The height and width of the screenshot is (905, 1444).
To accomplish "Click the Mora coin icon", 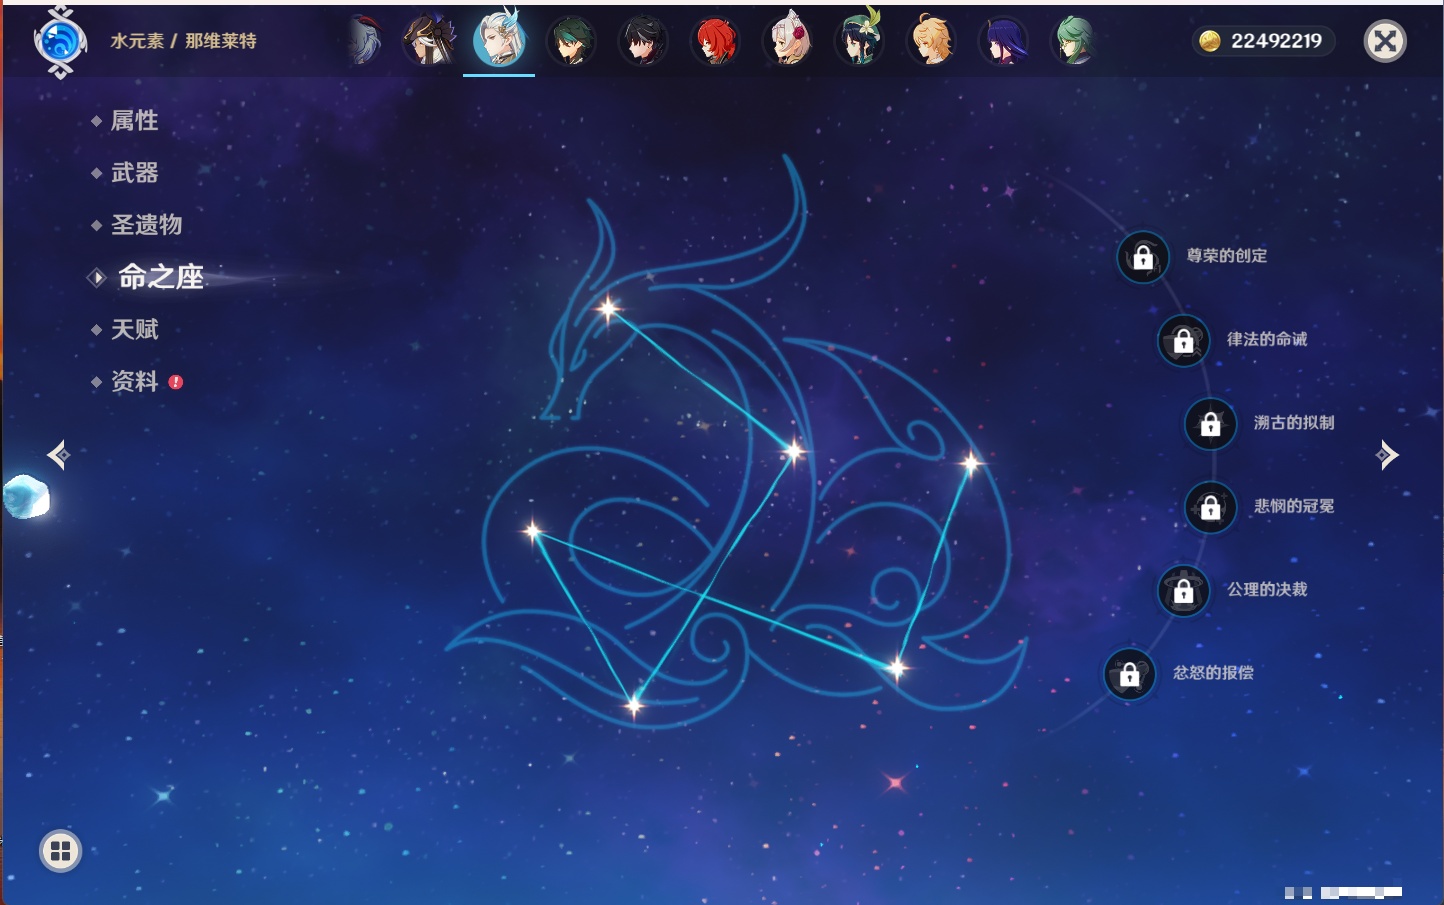I will [1210, 41].
